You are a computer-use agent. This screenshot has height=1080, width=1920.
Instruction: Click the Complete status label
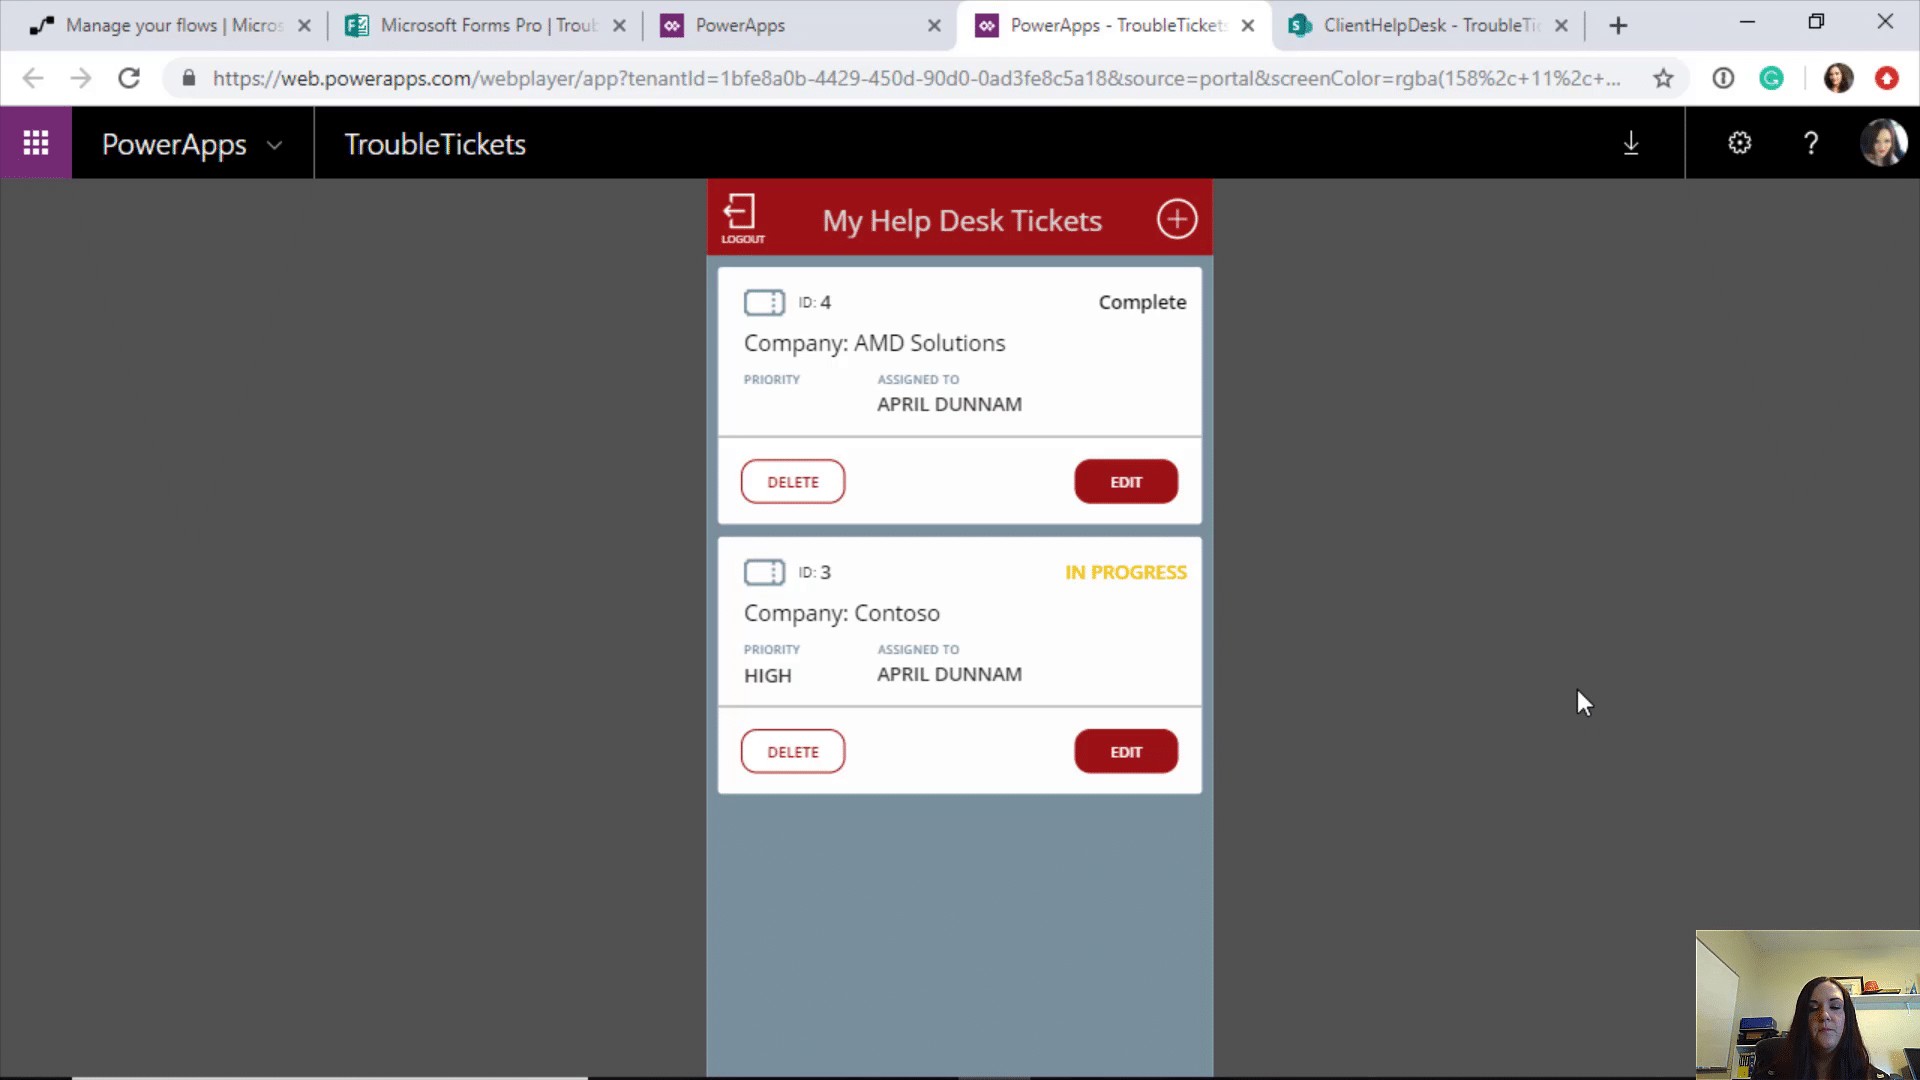1142,302
